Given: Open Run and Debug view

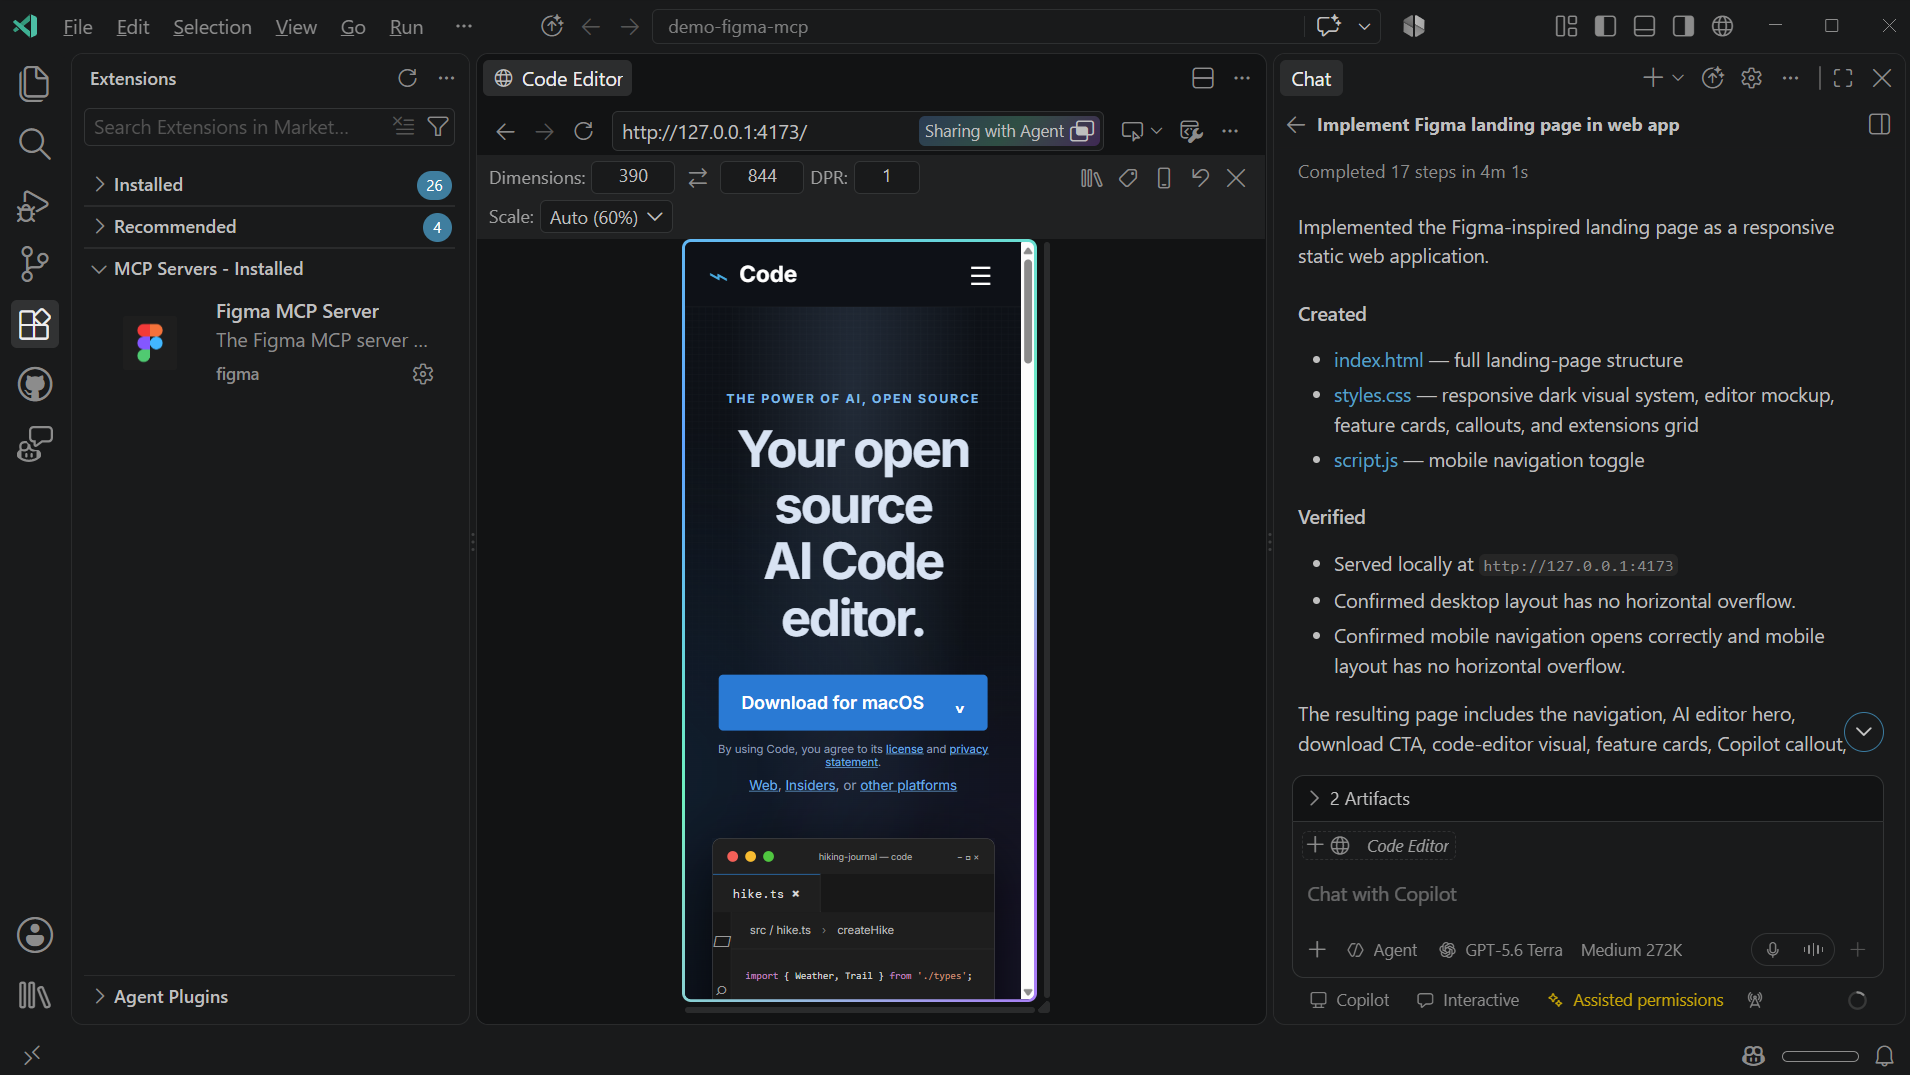Looking at the screenshot, I should pyautogui.click(x=34, y=205).
